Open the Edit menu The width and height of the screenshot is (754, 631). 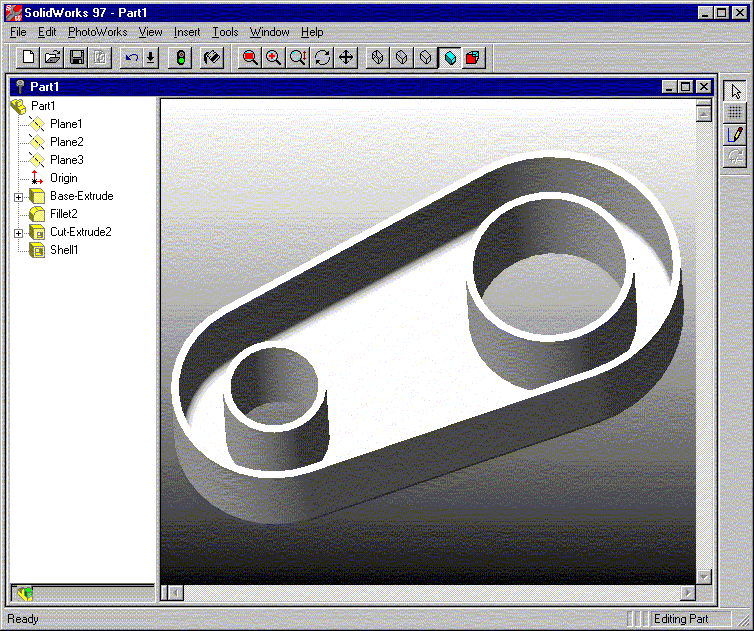(47, 32)
